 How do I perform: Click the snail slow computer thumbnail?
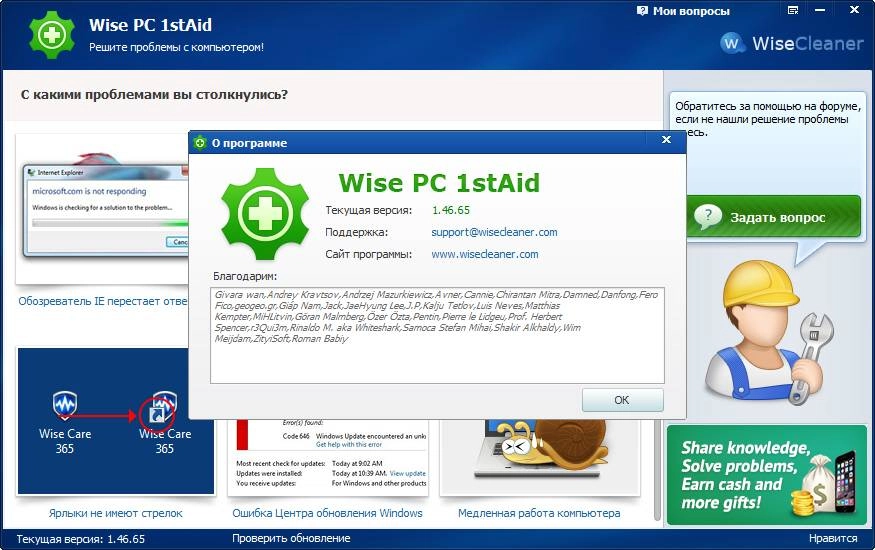pos(540,455)
